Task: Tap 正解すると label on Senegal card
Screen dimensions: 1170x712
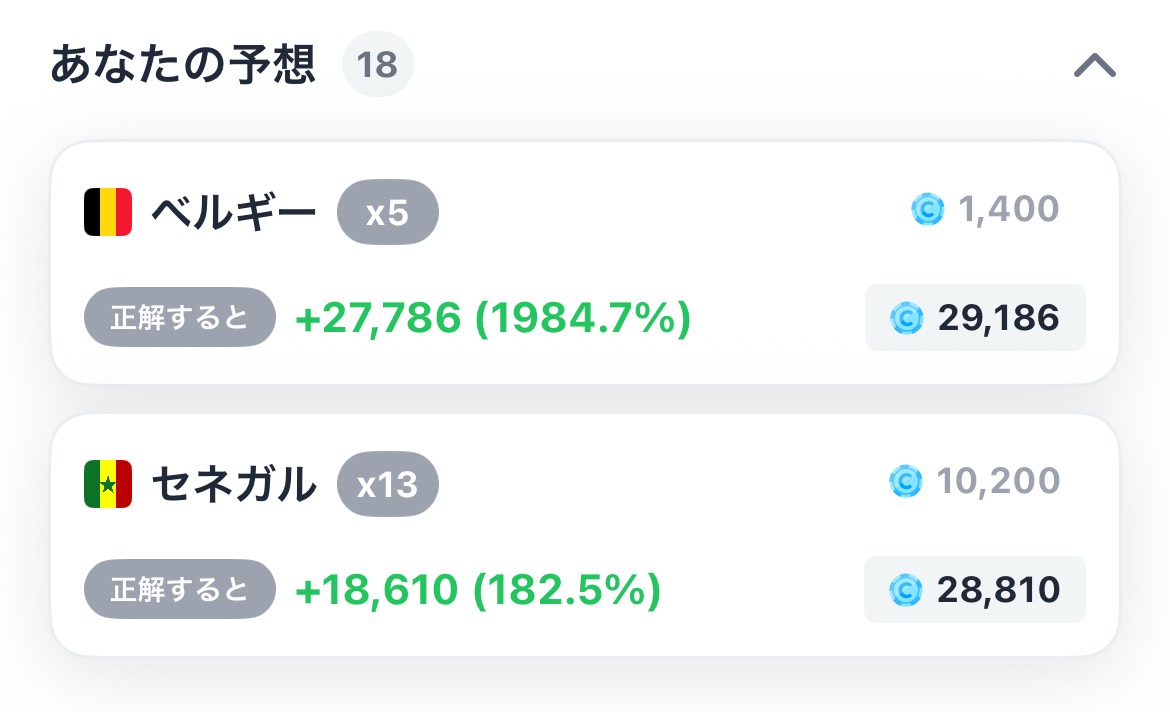Action: (180, 589)
